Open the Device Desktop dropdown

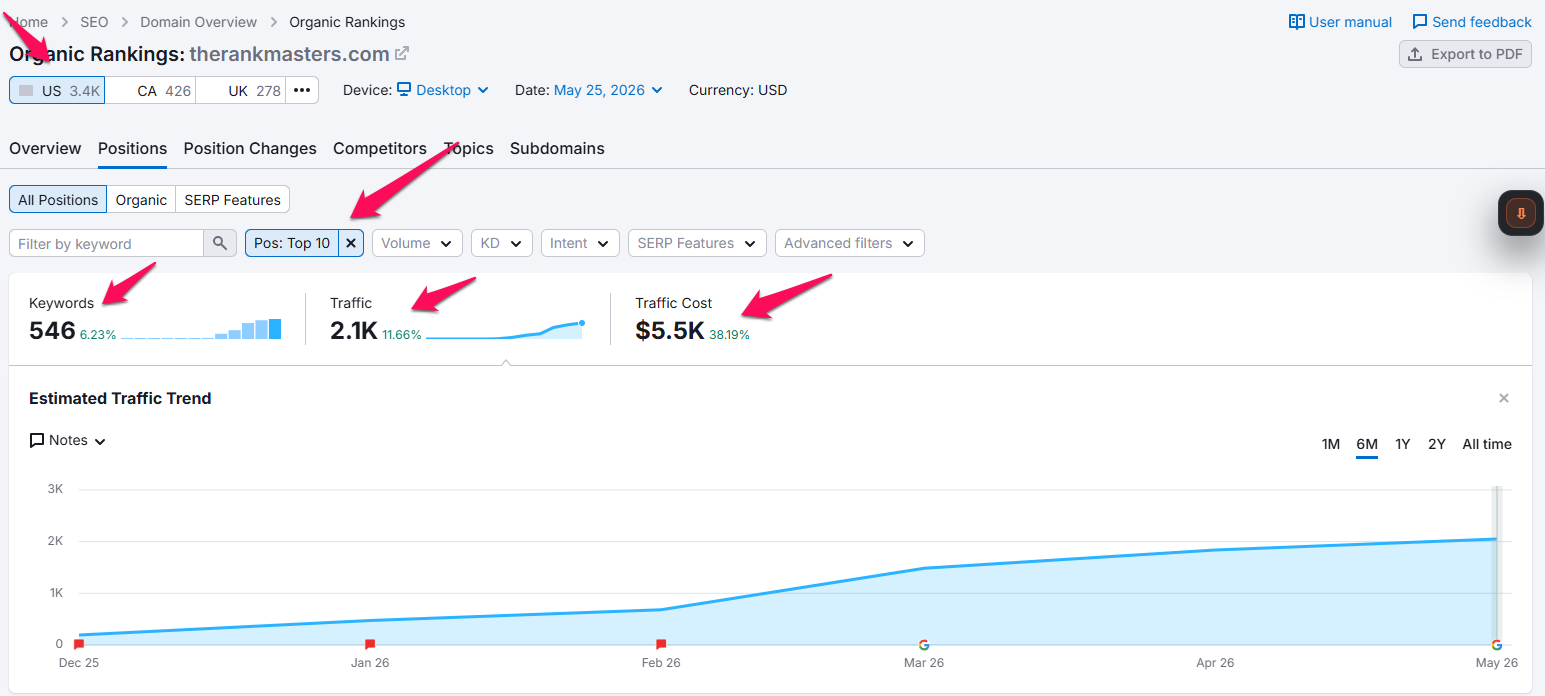click(x=442, y=90)
